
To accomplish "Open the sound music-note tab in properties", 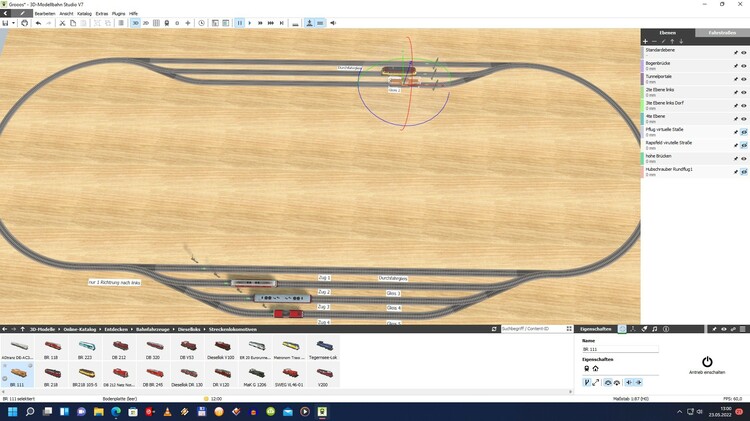I will [x=655, y=329].
